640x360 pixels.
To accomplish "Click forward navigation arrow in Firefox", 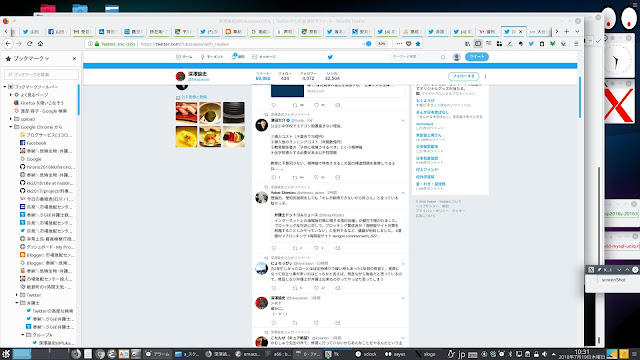I will point(19,43).
